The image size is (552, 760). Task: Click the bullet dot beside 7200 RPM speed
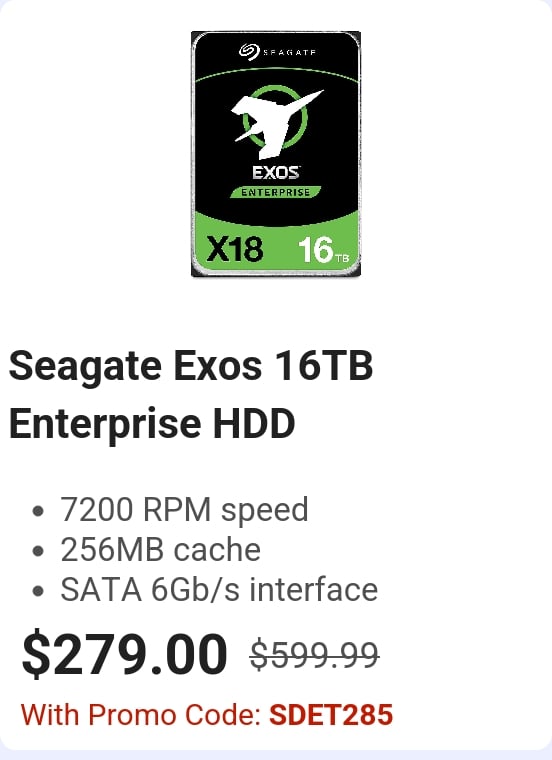[38, 511]
